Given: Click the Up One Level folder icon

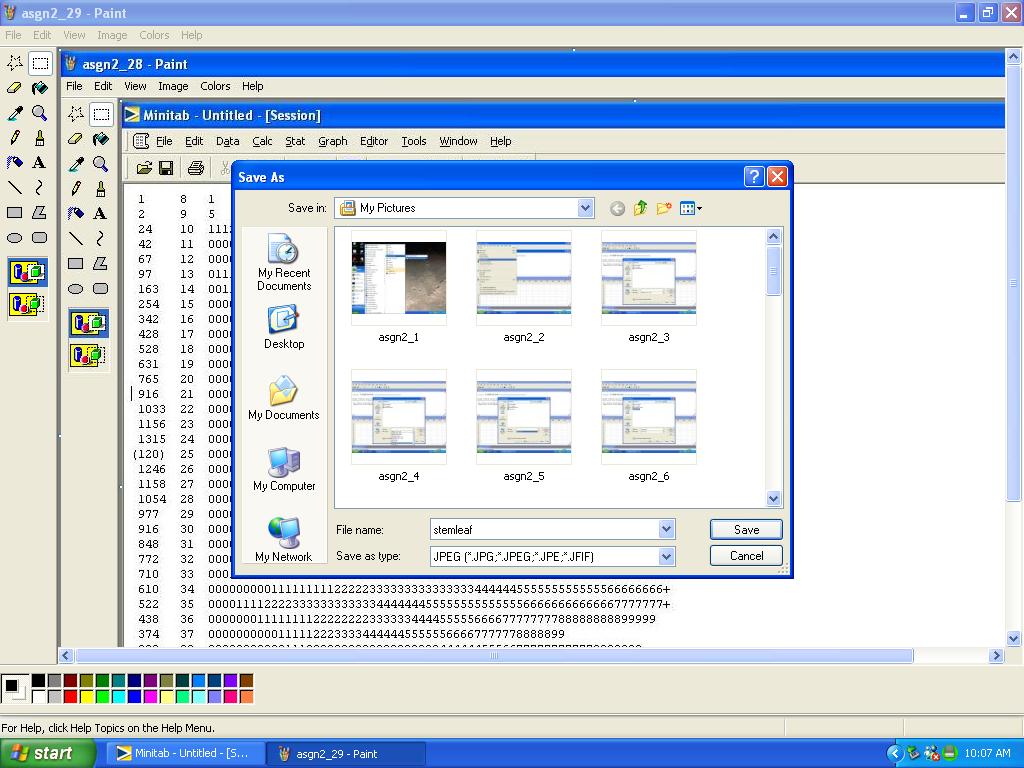Looking at the screenshot, I should pos(640,208).
